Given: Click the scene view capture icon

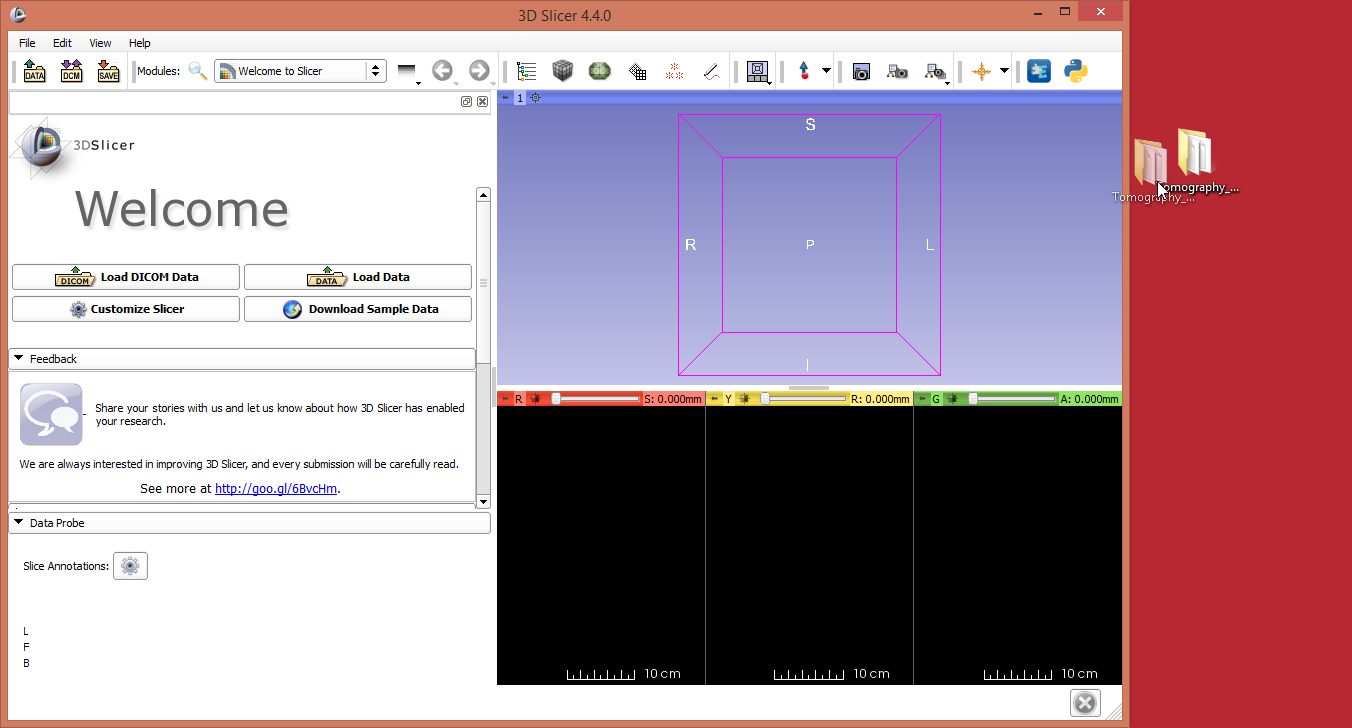Looking at the screenshot, I should [x=898, y=71].
